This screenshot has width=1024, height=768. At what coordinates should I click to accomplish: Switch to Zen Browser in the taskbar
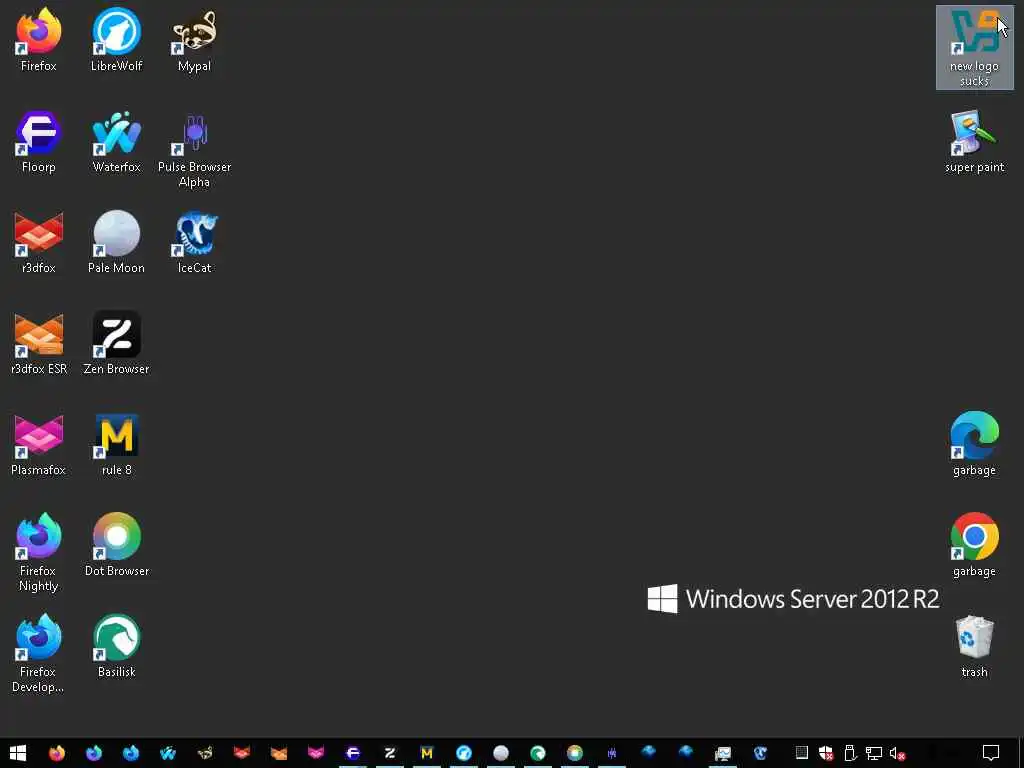[x=390, y=753]
